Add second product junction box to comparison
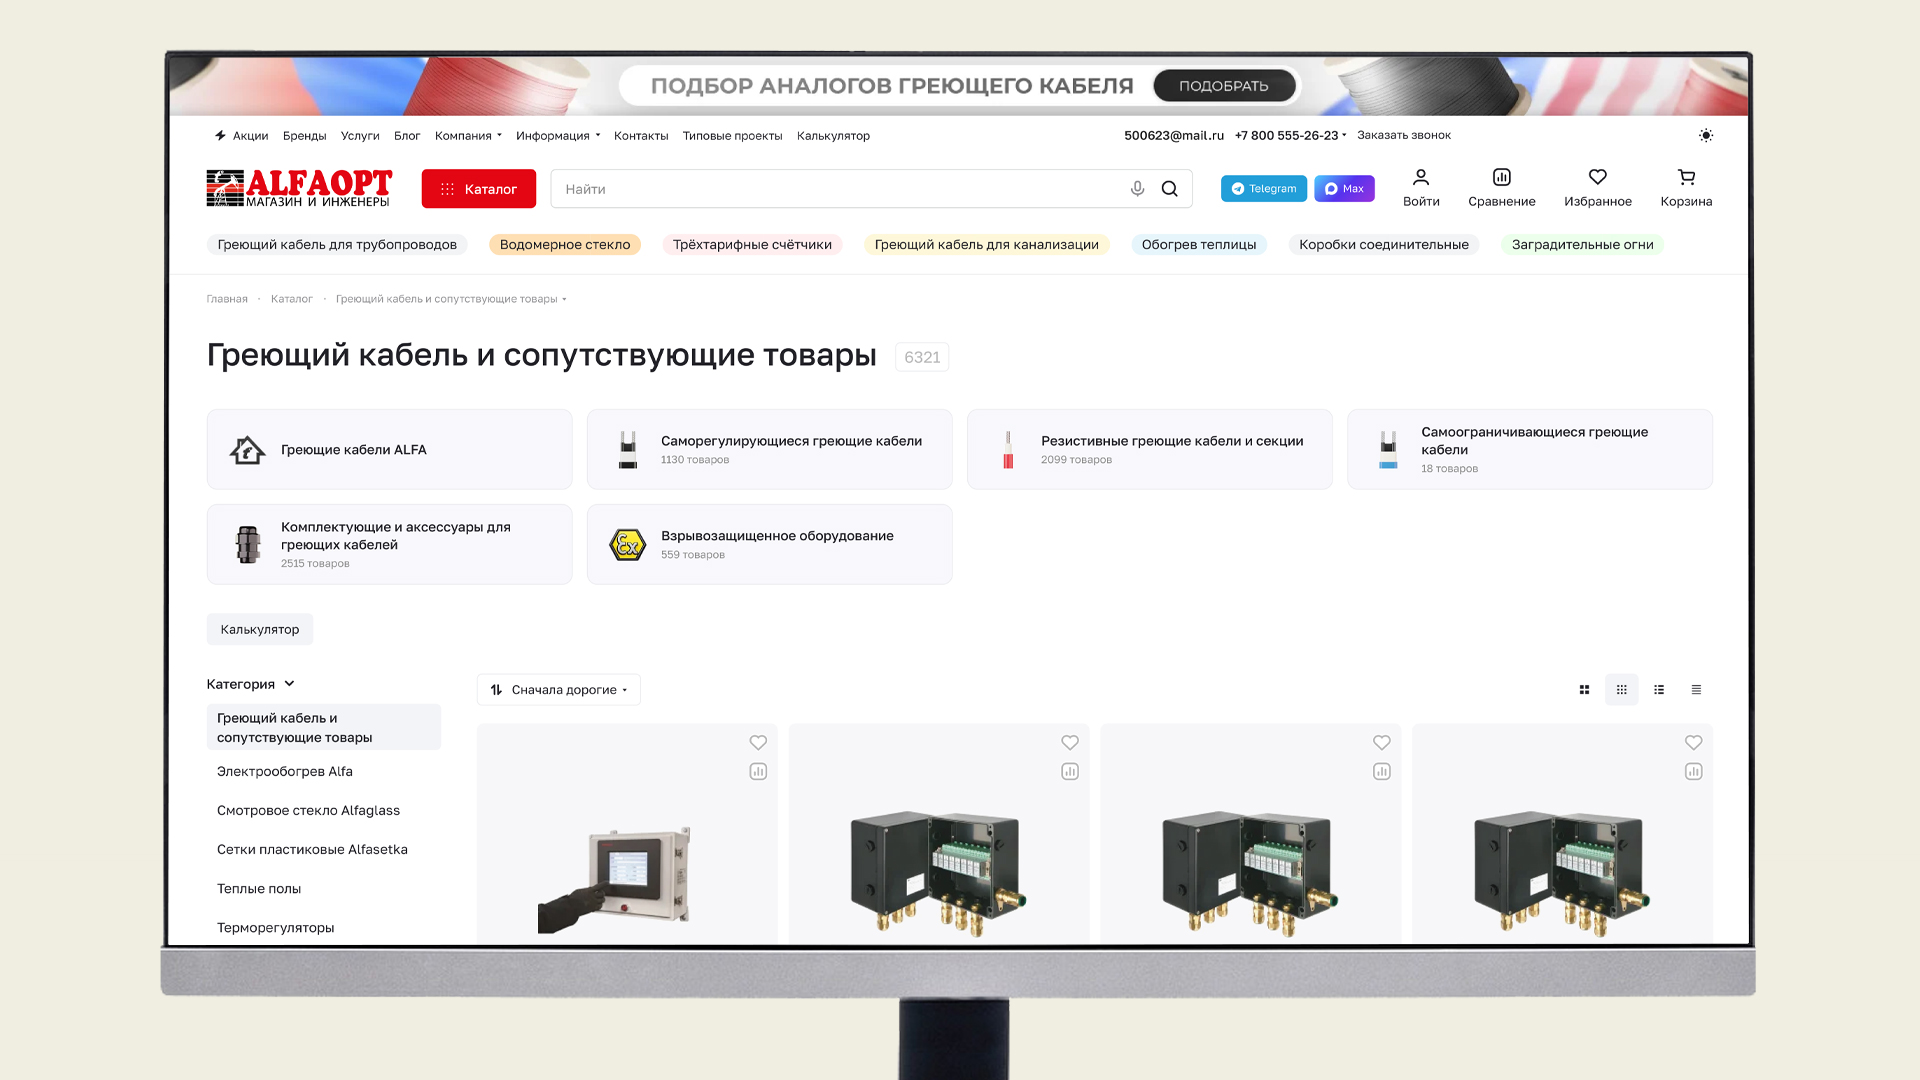 (1070, 771)
